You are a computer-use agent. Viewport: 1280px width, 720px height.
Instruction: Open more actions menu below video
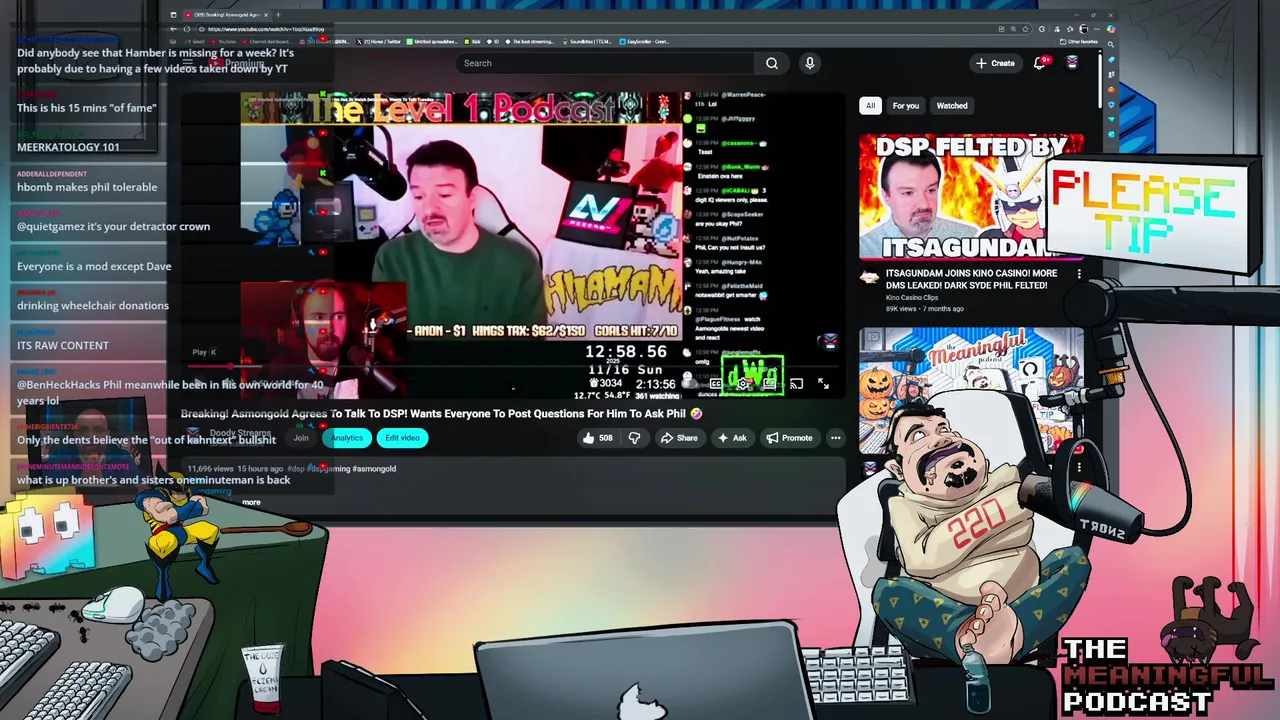[x=836, y=438]
